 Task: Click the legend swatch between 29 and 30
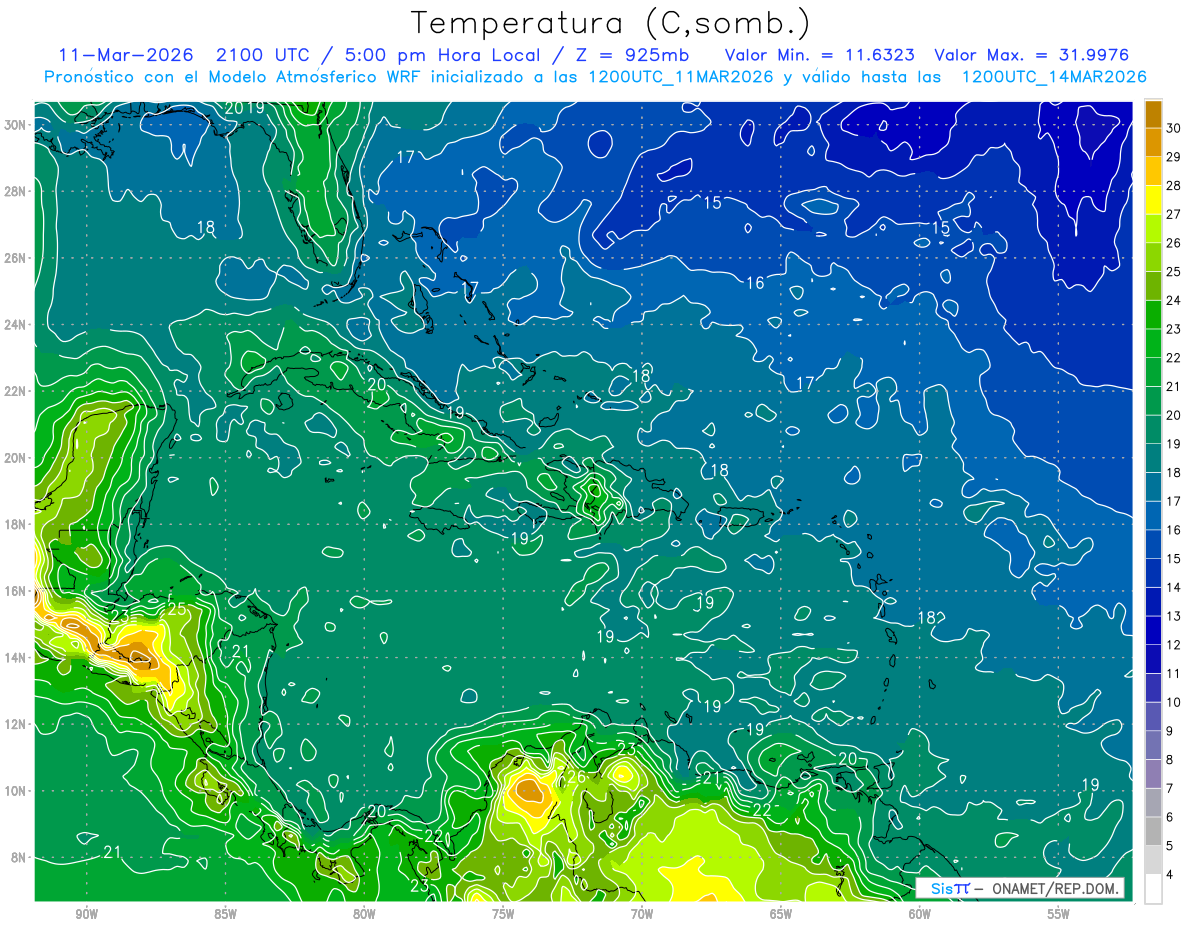click(x=1153, y=142)
